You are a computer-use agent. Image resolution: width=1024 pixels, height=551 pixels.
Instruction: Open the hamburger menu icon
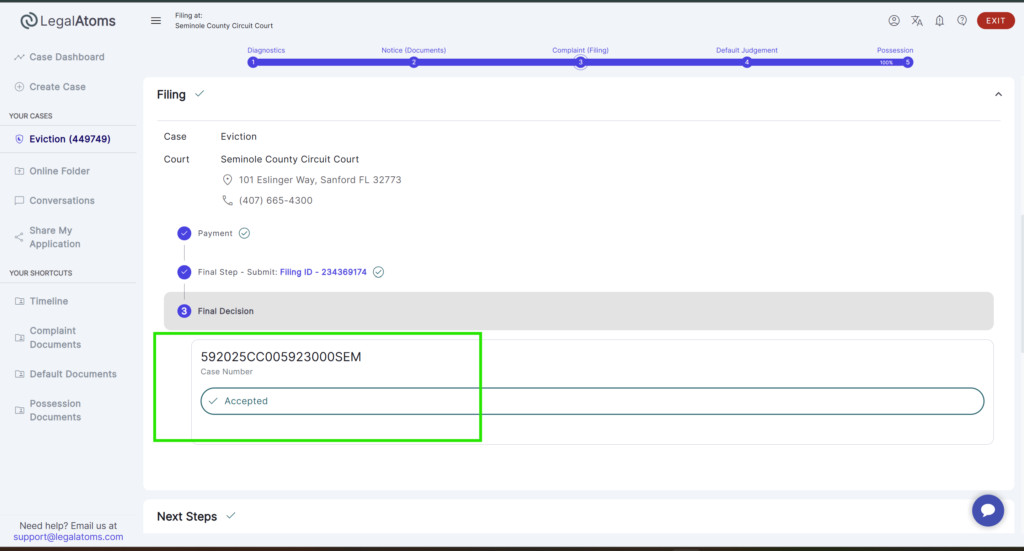pyautogui.click(x=155, y=21)
